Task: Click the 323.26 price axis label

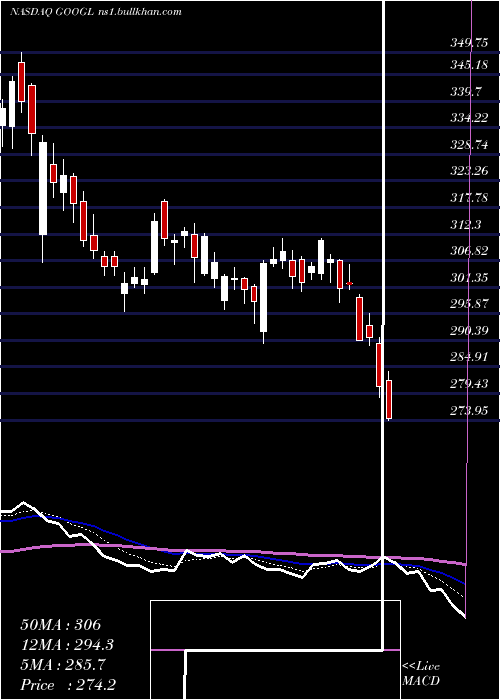Action: point(468,171)
